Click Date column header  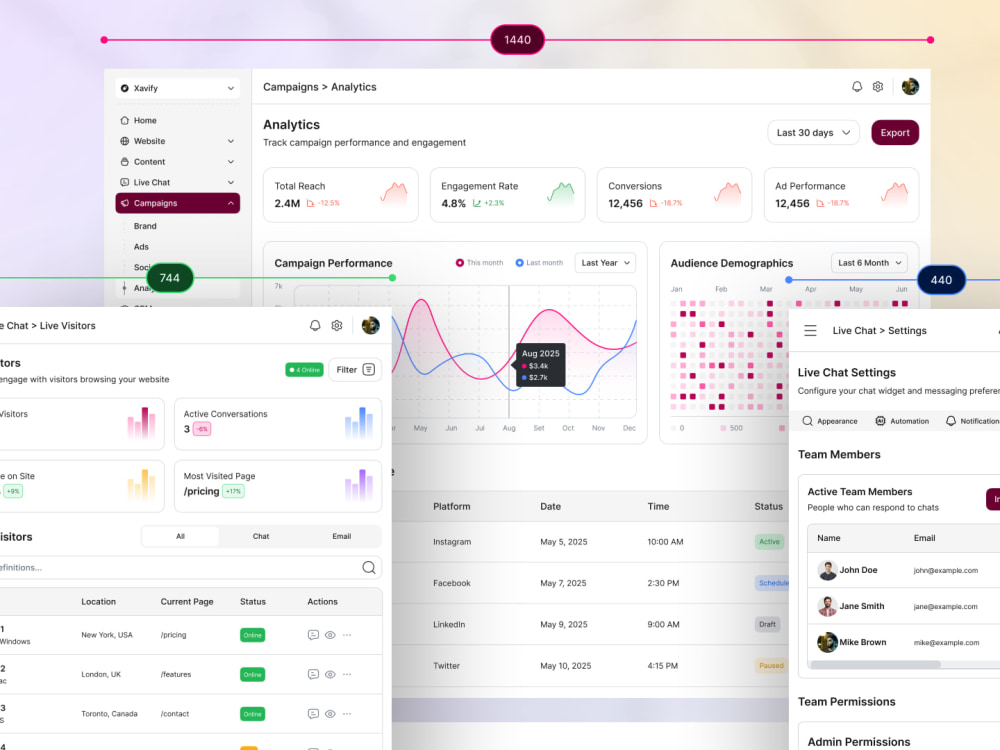(x=550, y=506)
